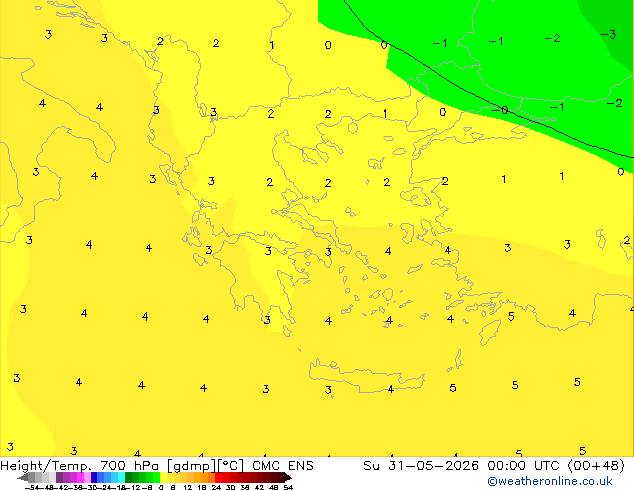Click the "Height/Temp." title text
Screen dimensions: 634x490
[45, 466]
